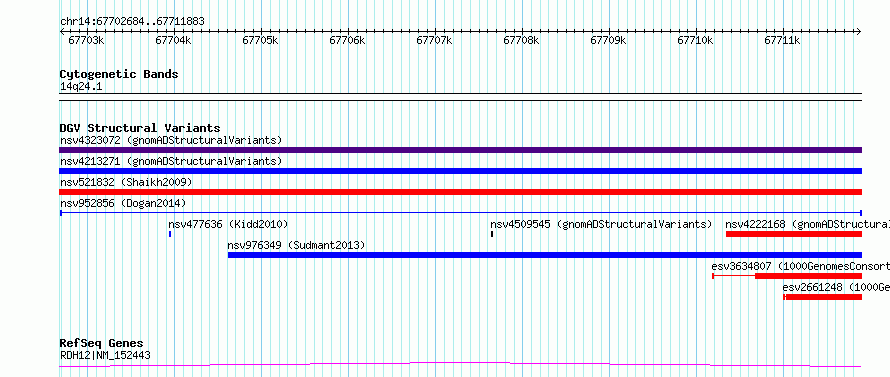Click the Cytogenetic Bands track title
The image size is (890, 377).
click(119, 74)
